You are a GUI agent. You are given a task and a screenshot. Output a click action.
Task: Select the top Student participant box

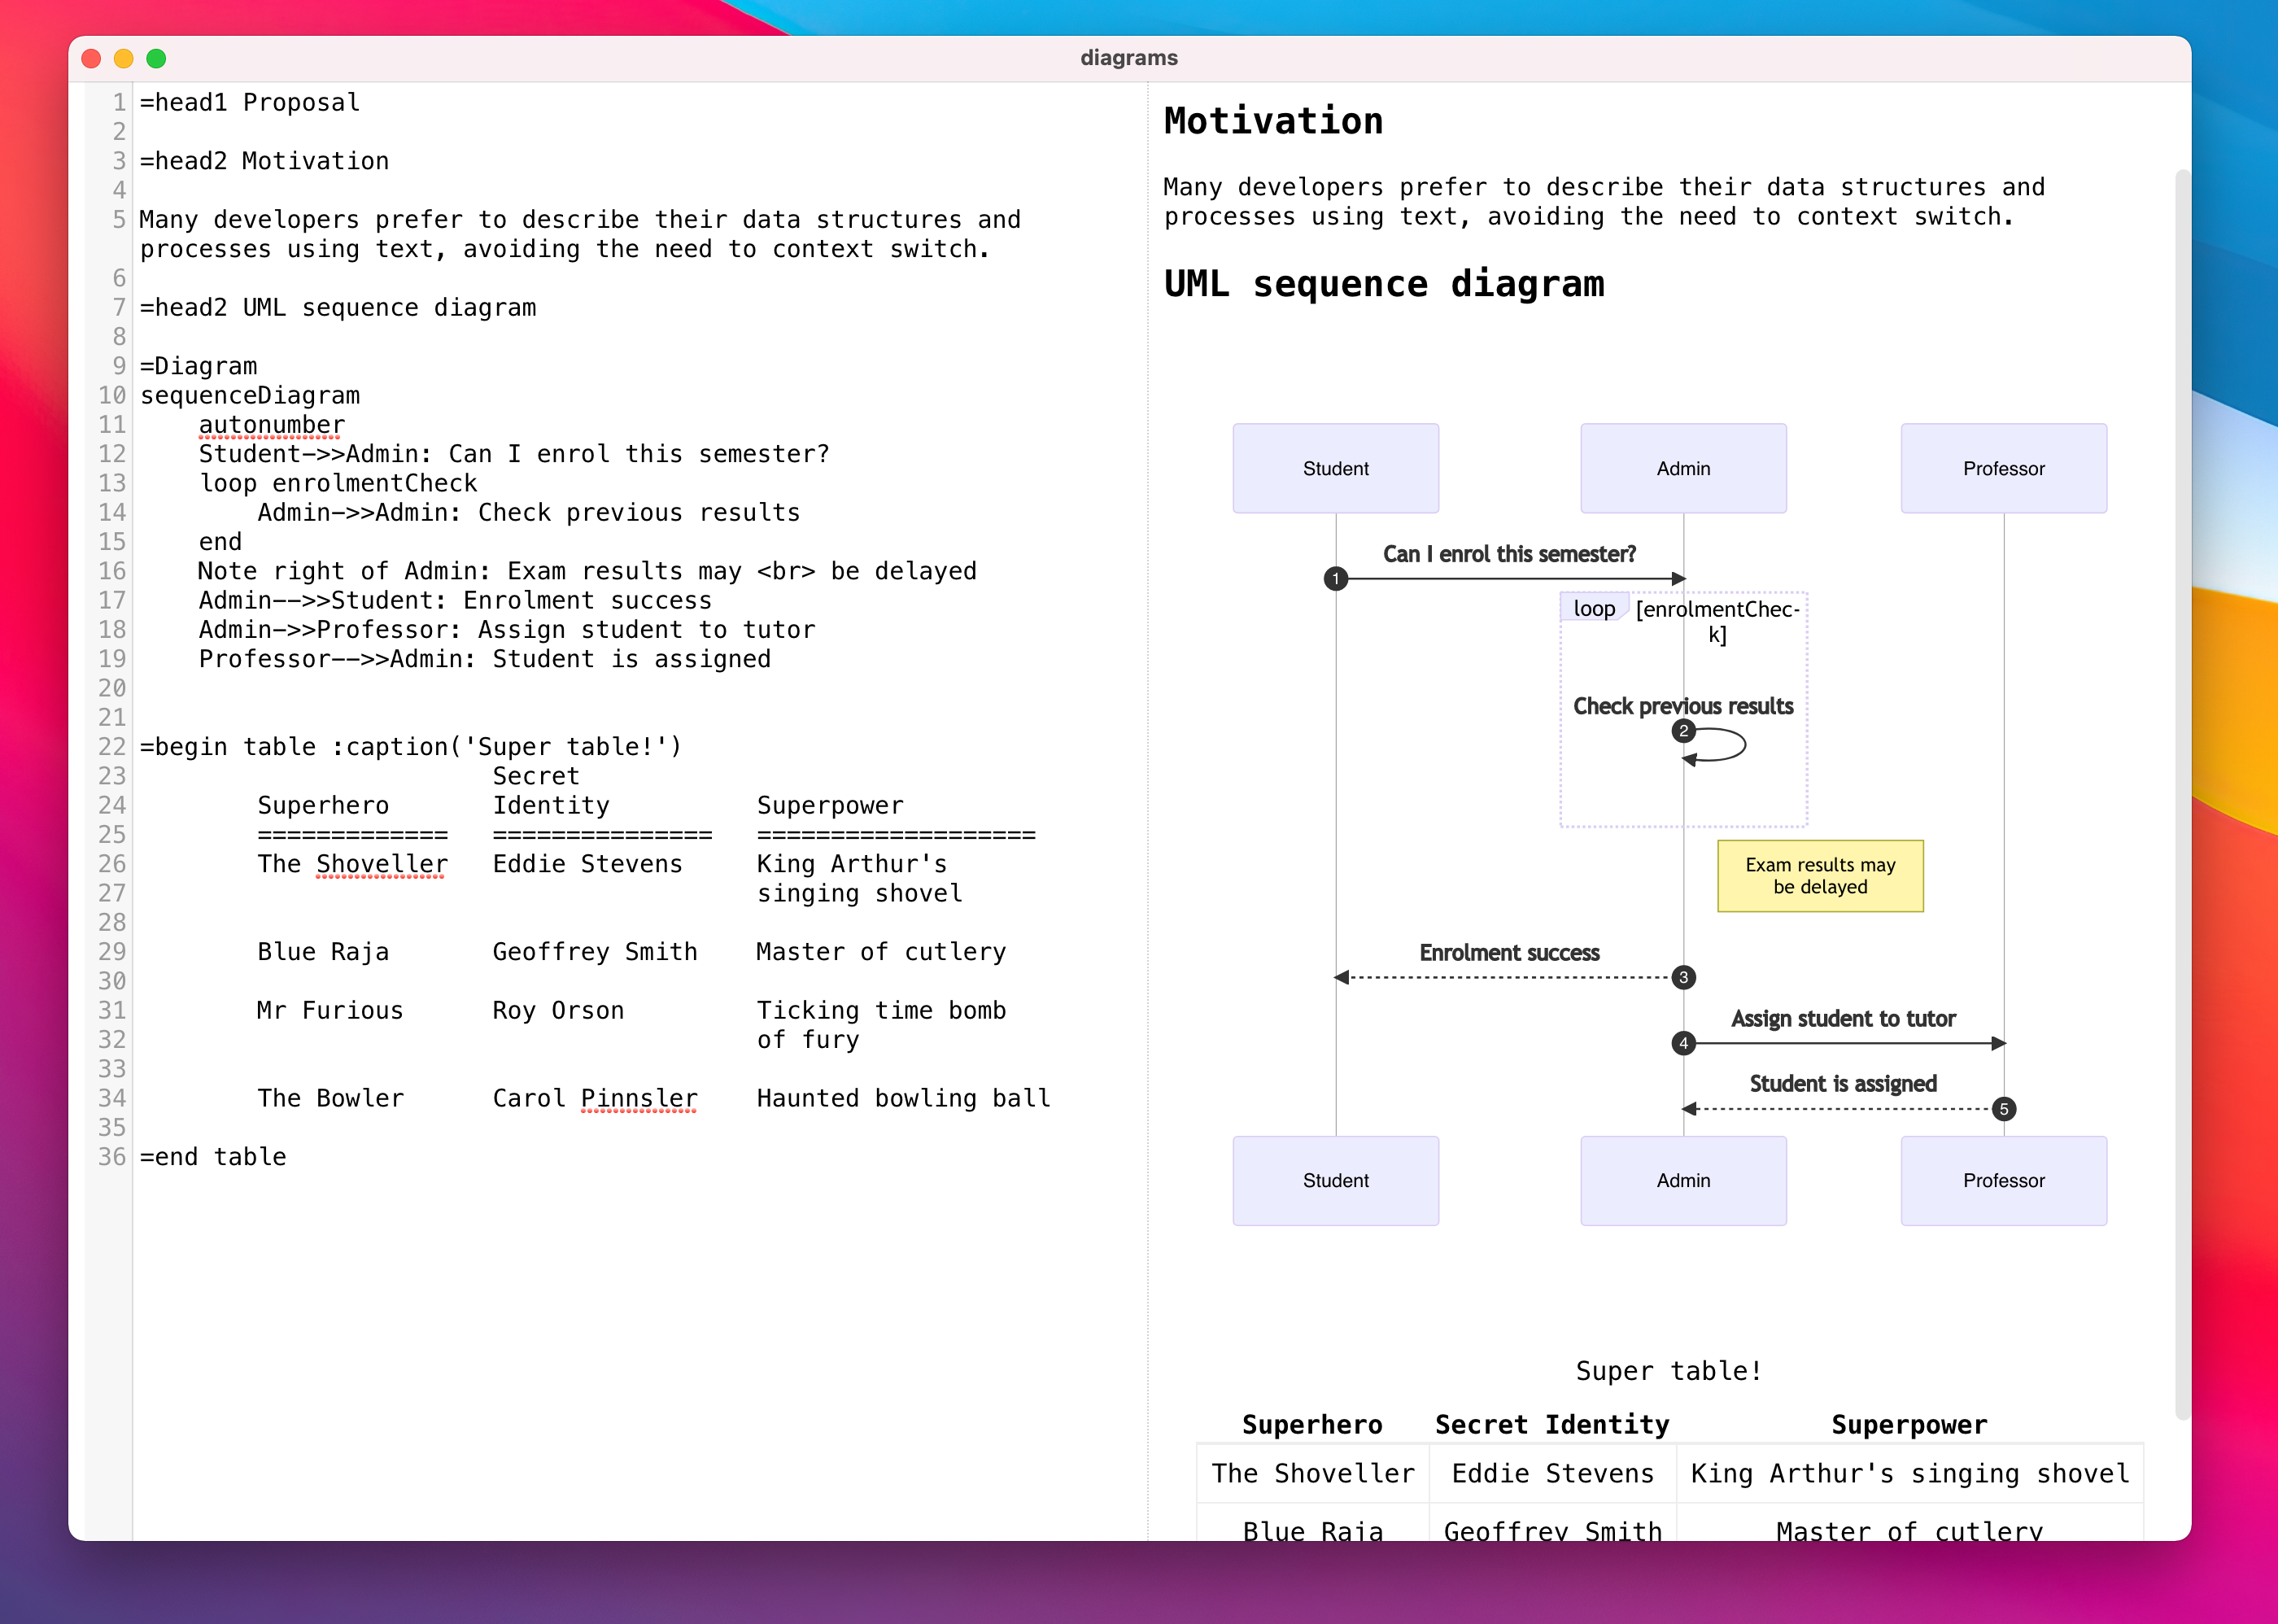[1335, 468]
